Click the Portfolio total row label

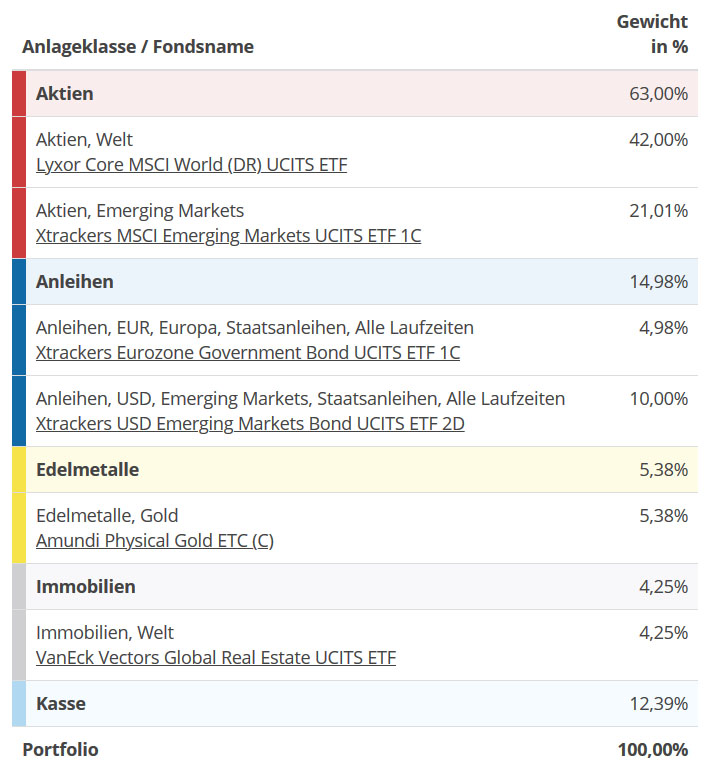click(60, 750)
